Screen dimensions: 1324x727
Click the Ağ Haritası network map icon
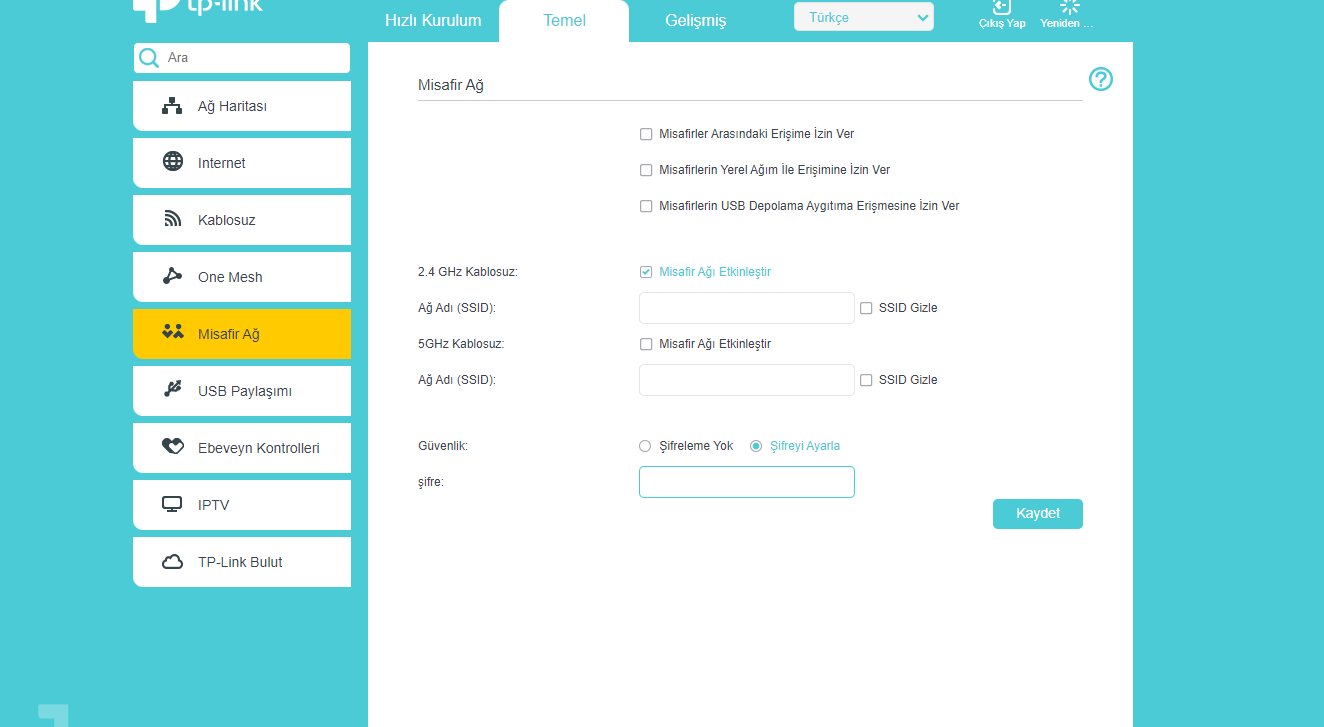[172, 106]
